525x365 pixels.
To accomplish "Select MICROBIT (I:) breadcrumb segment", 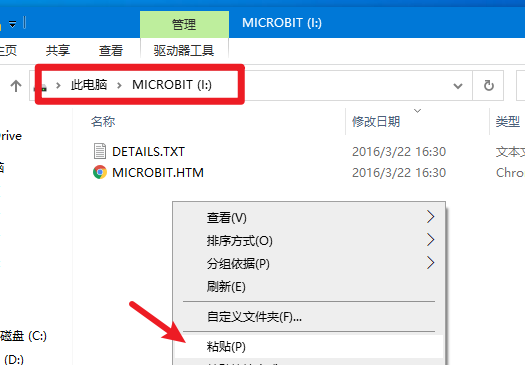I will point(172,85).
